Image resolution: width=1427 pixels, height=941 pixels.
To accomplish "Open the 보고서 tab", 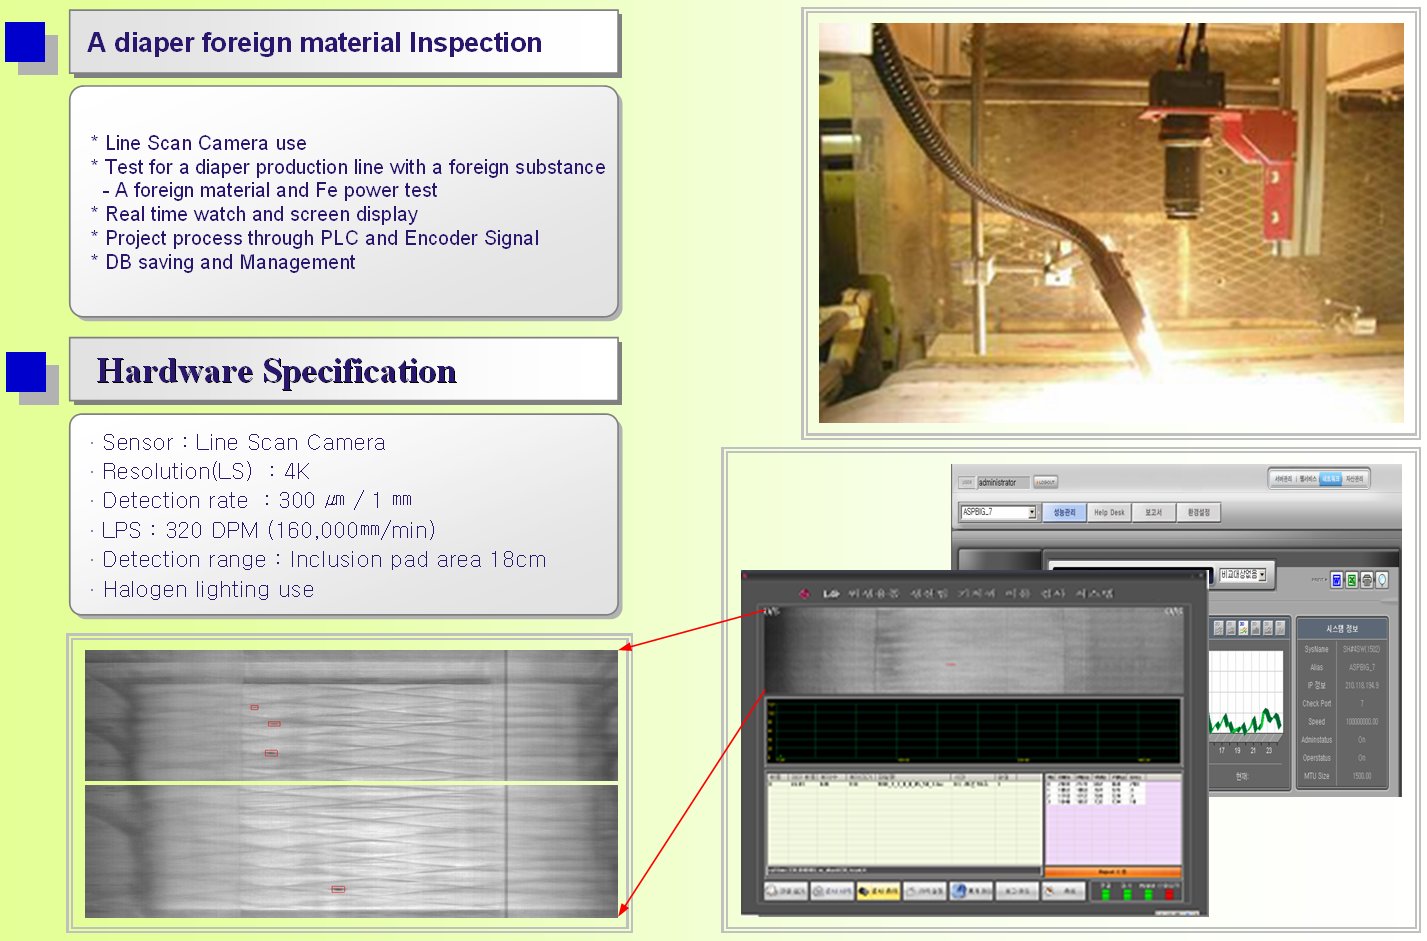I will 1154,512.
